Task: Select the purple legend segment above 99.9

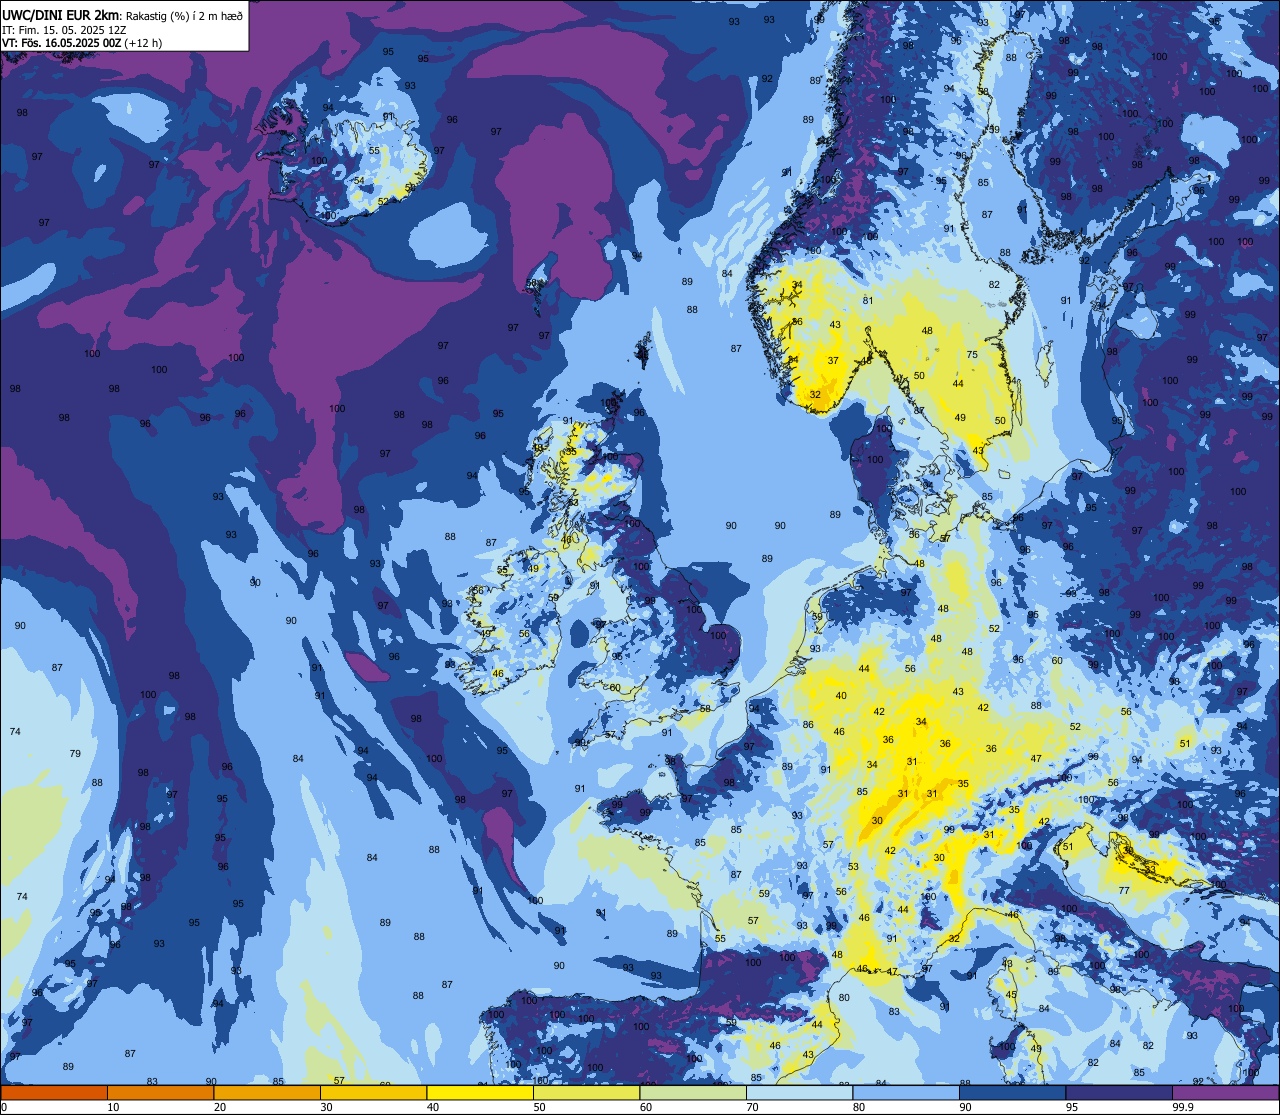Action: (x=1225, y=1092)
